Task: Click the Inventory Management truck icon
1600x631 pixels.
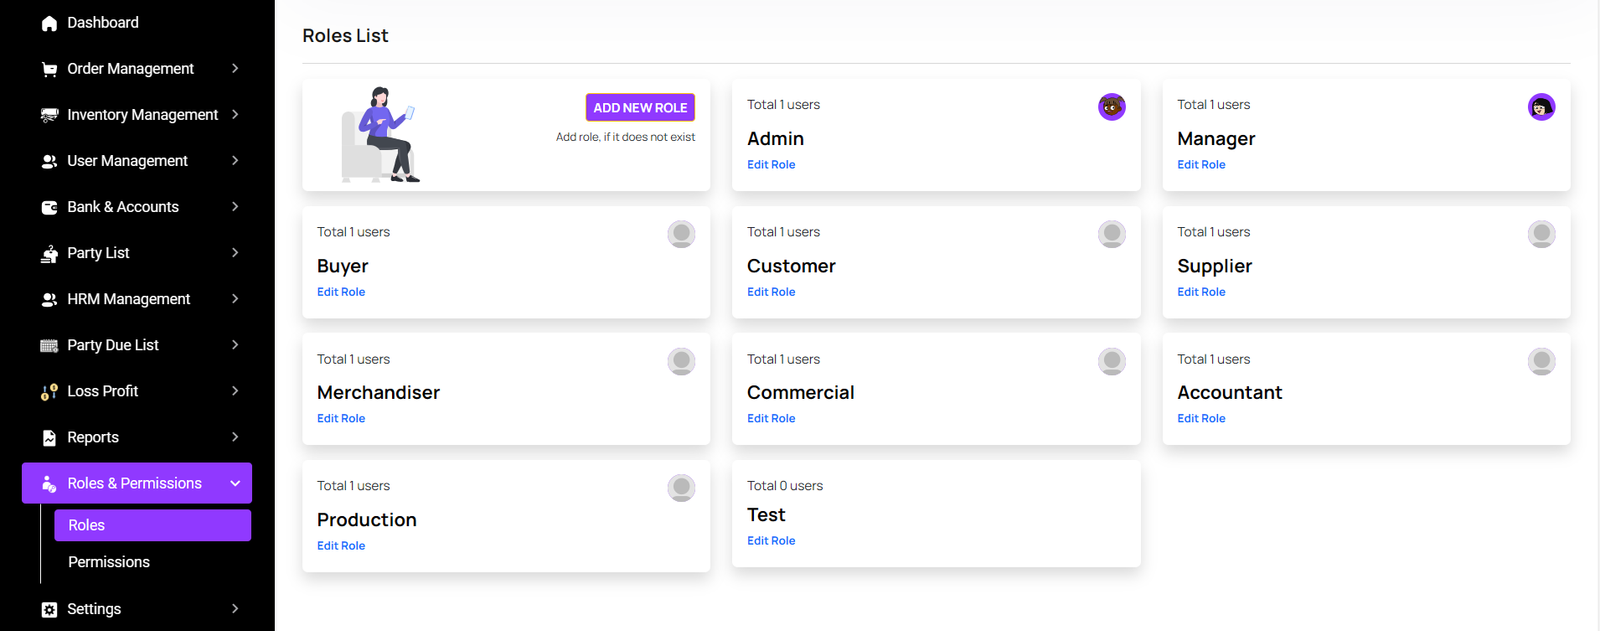Action: click(x=49, y=115)
